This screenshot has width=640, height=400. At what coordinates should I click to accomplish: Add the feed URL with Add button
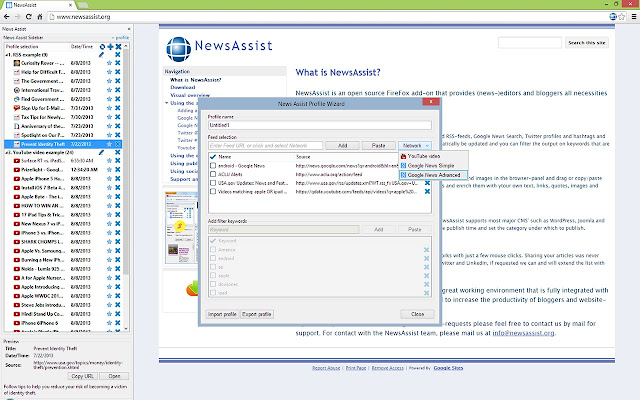pos(342,146)
